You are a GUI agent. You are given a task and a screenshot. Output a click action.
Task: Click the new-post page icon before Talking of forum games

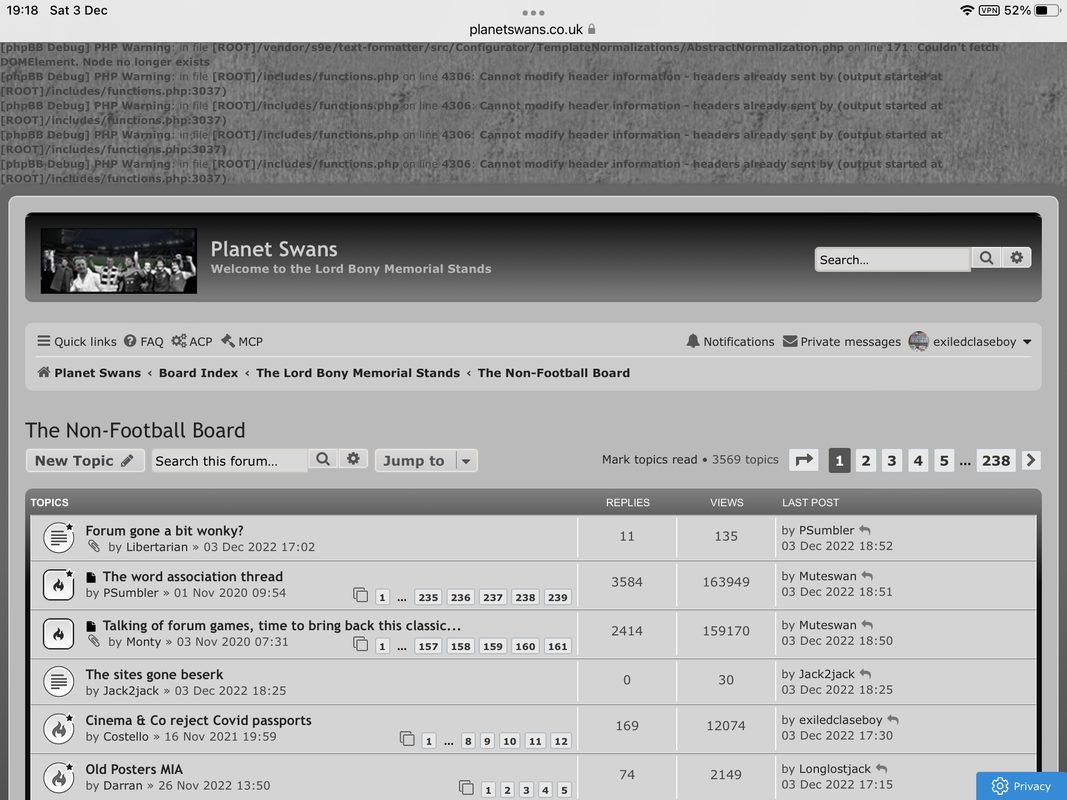click(91, 626)
